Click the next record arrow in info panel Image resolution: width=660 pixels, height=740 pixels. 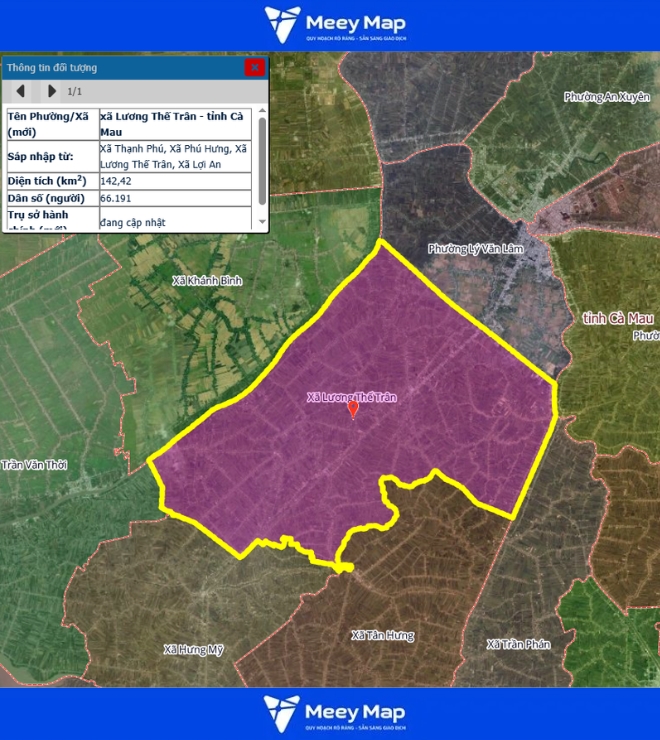(x=51, y=91)
